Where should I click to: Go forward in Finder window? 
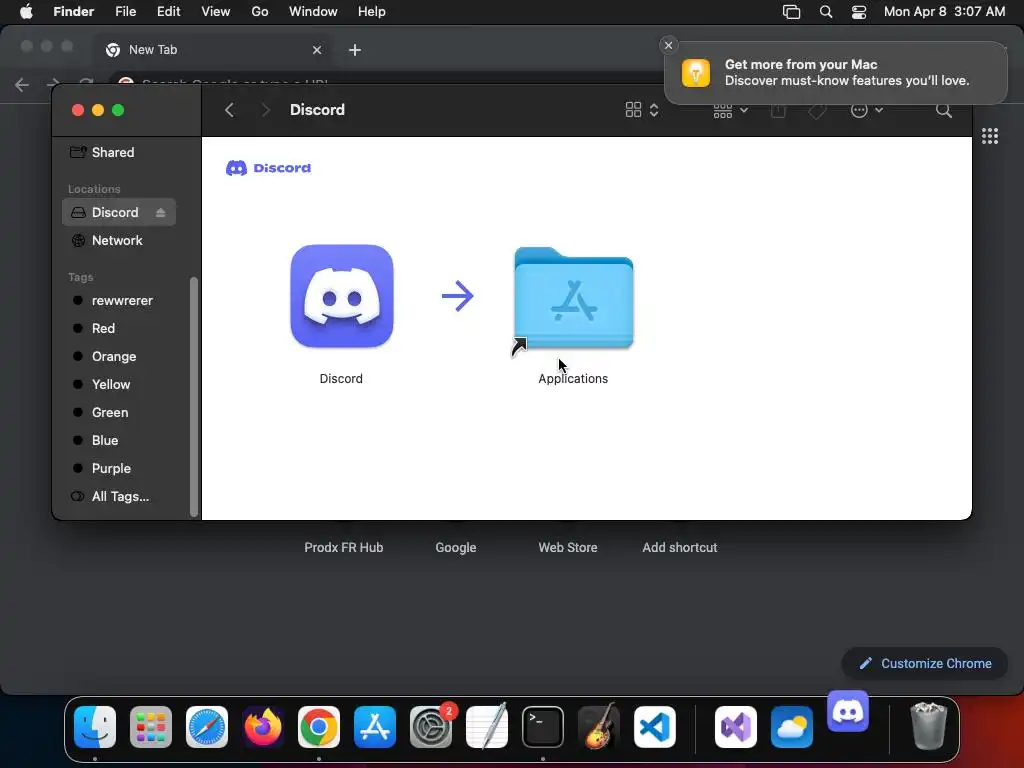point(265,110)
